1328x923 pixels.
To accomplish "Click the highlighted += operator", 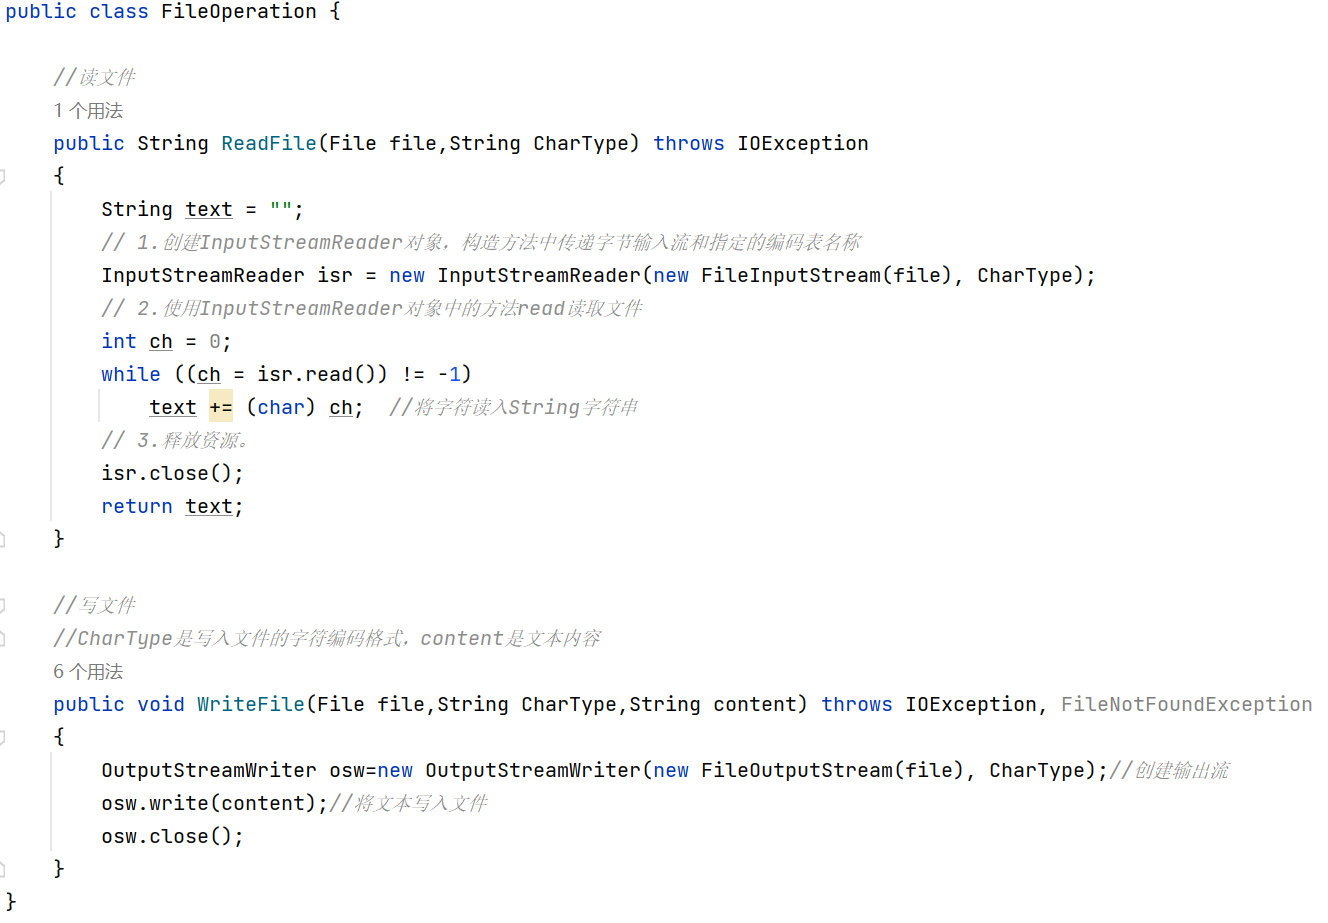I will pyautogui.click(x=220, y=407).
